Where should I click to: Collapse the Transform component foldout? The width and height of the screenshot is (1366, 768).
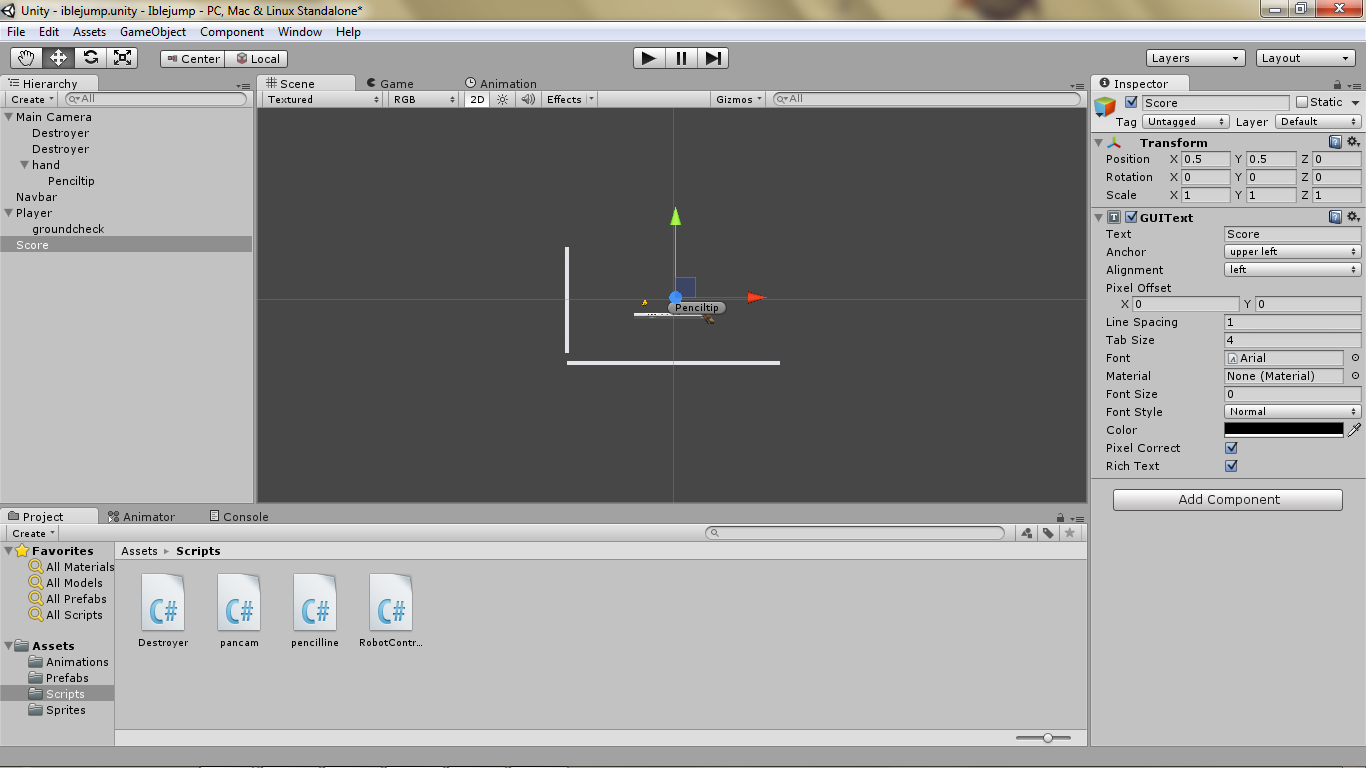tap(1099, 143)
